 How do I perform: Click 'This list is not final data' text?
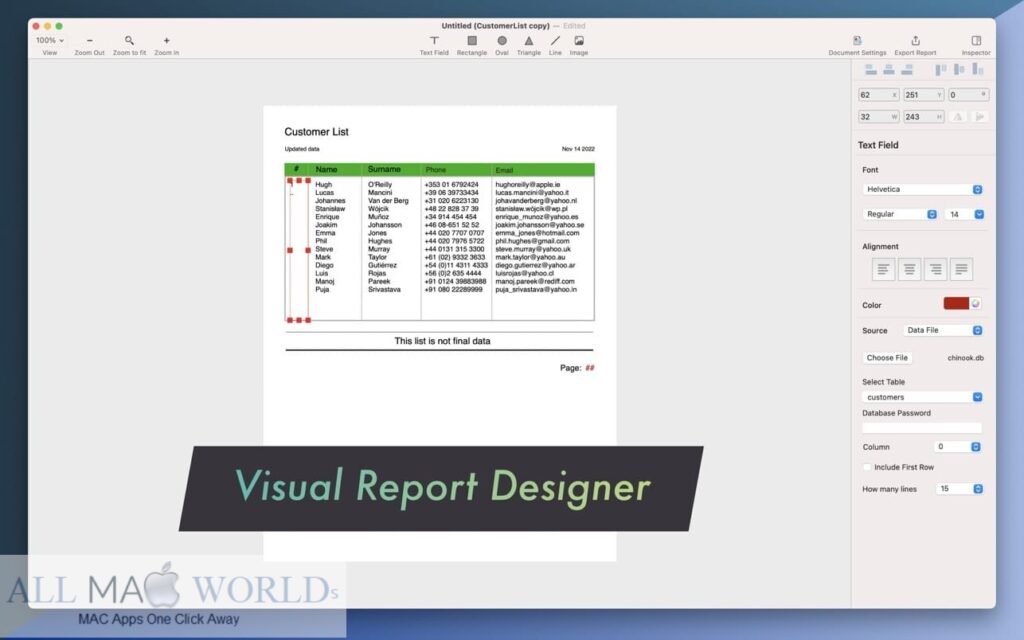coord(442,341)
